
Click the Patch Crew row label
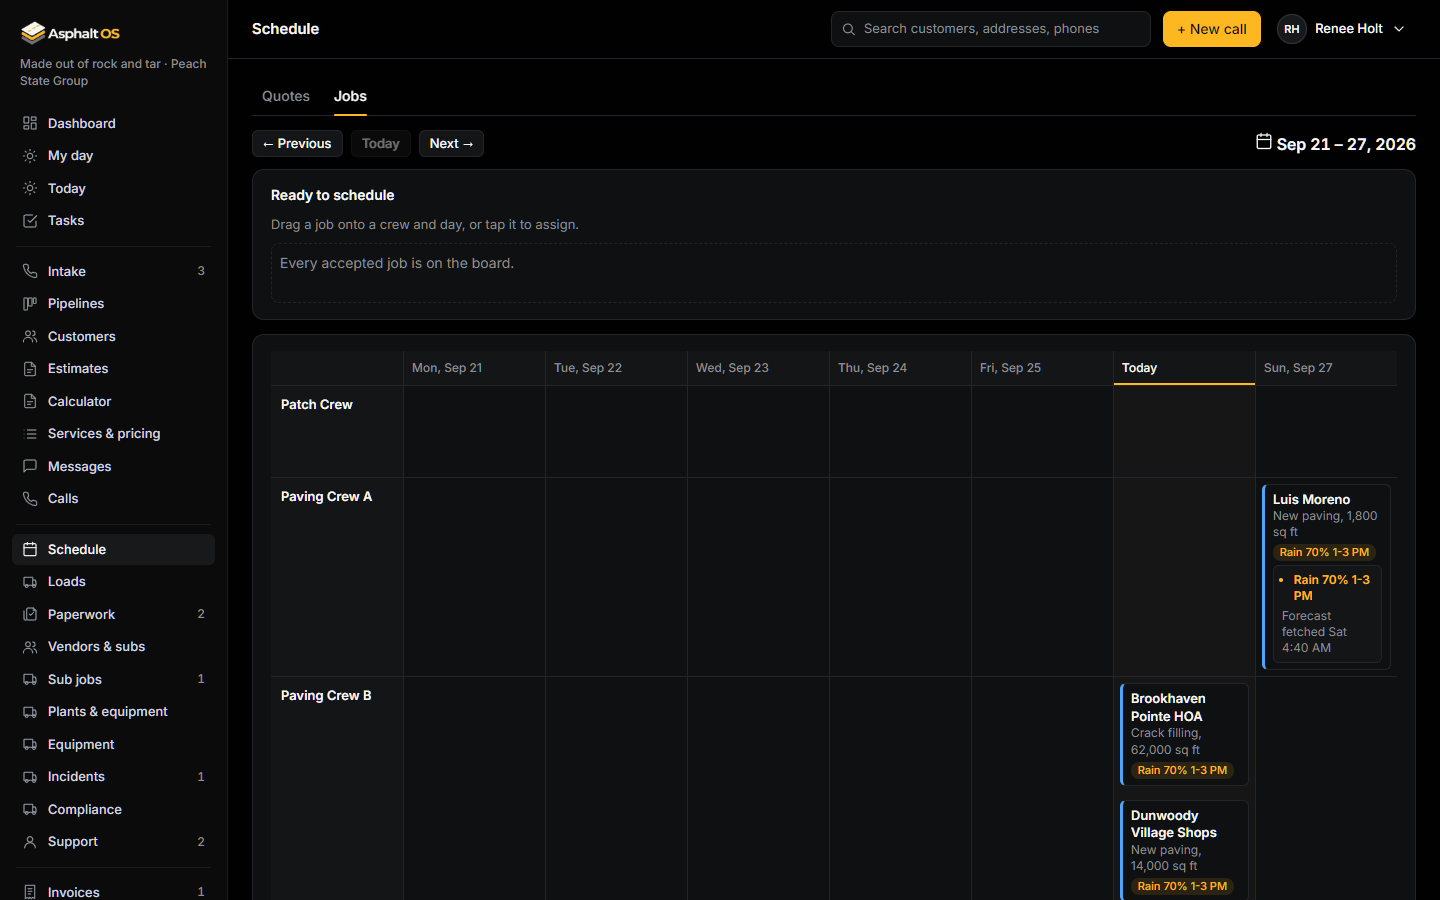[316, 404]
